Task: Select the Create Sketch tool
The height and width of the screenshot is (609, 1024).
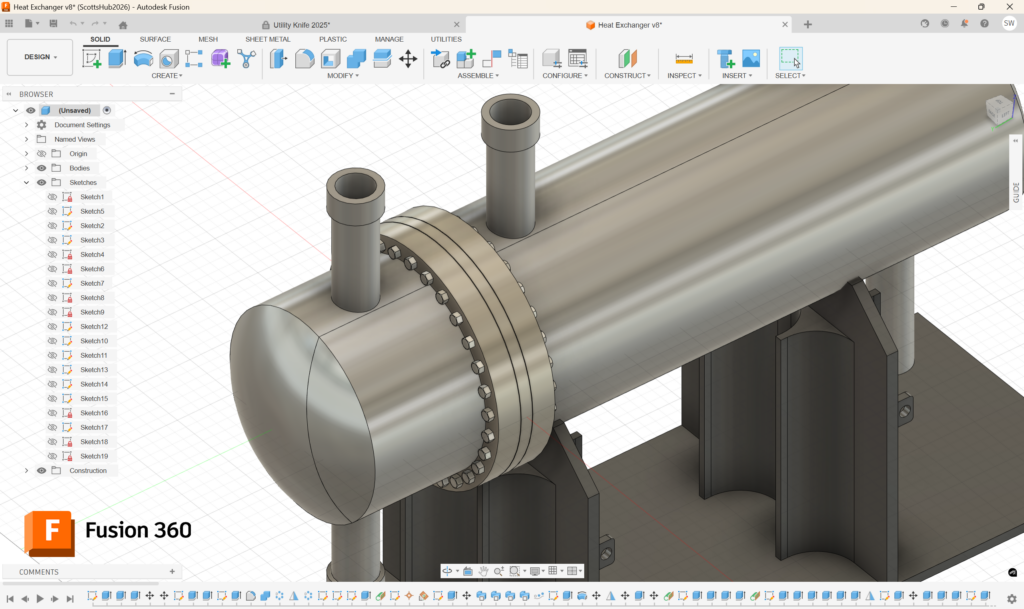Action: [91, 59]
